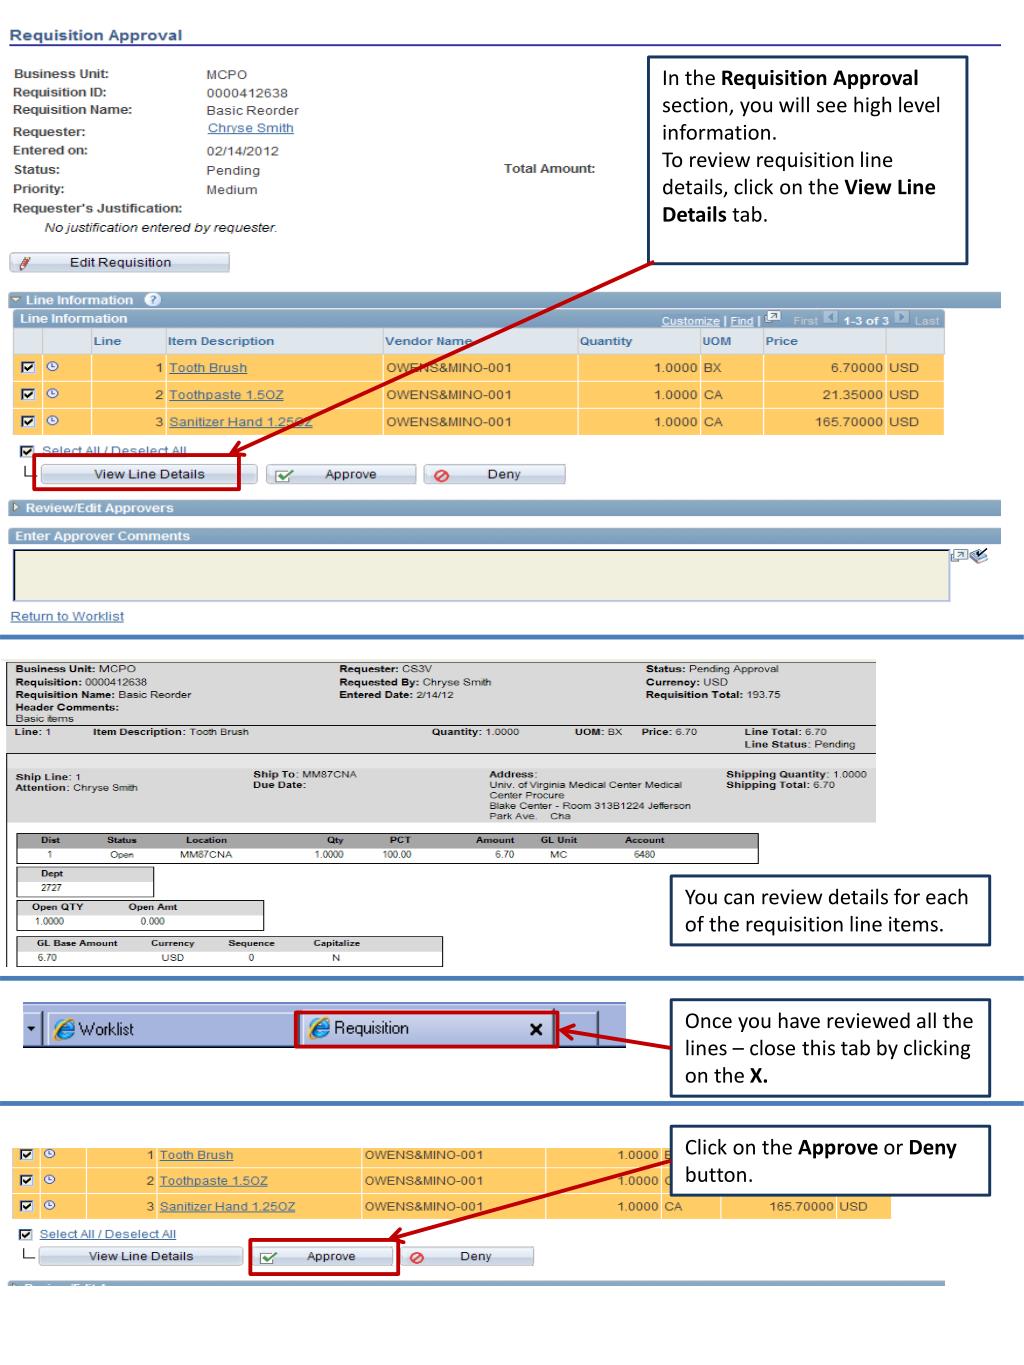The height and width of the screenshot is (1365, 1024).
Task: Click the Edit Requisition button
Action: coord(120,262)
